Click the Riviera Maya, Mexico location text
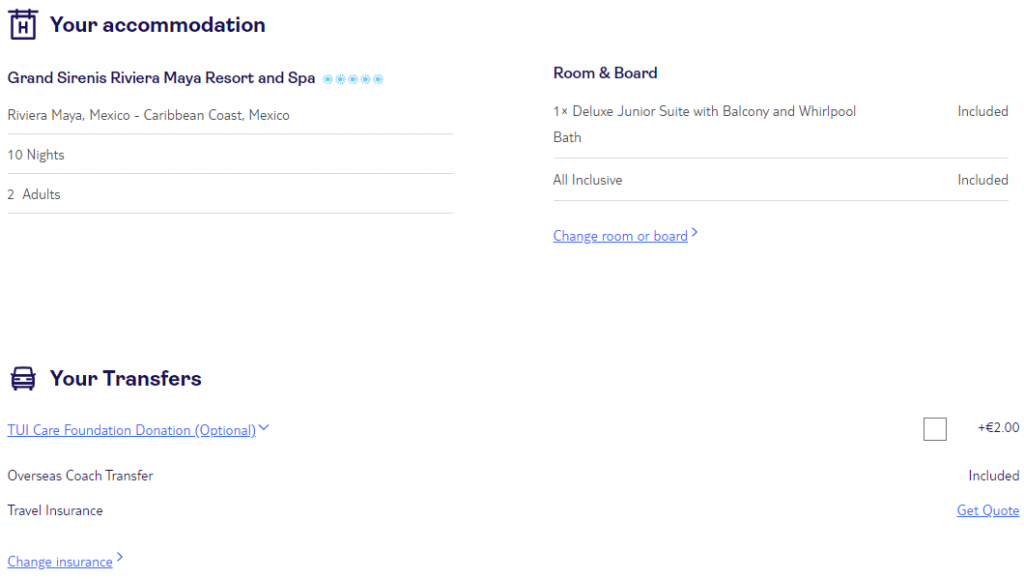Viewport: 1024px width, 579px height. point(148,116)
